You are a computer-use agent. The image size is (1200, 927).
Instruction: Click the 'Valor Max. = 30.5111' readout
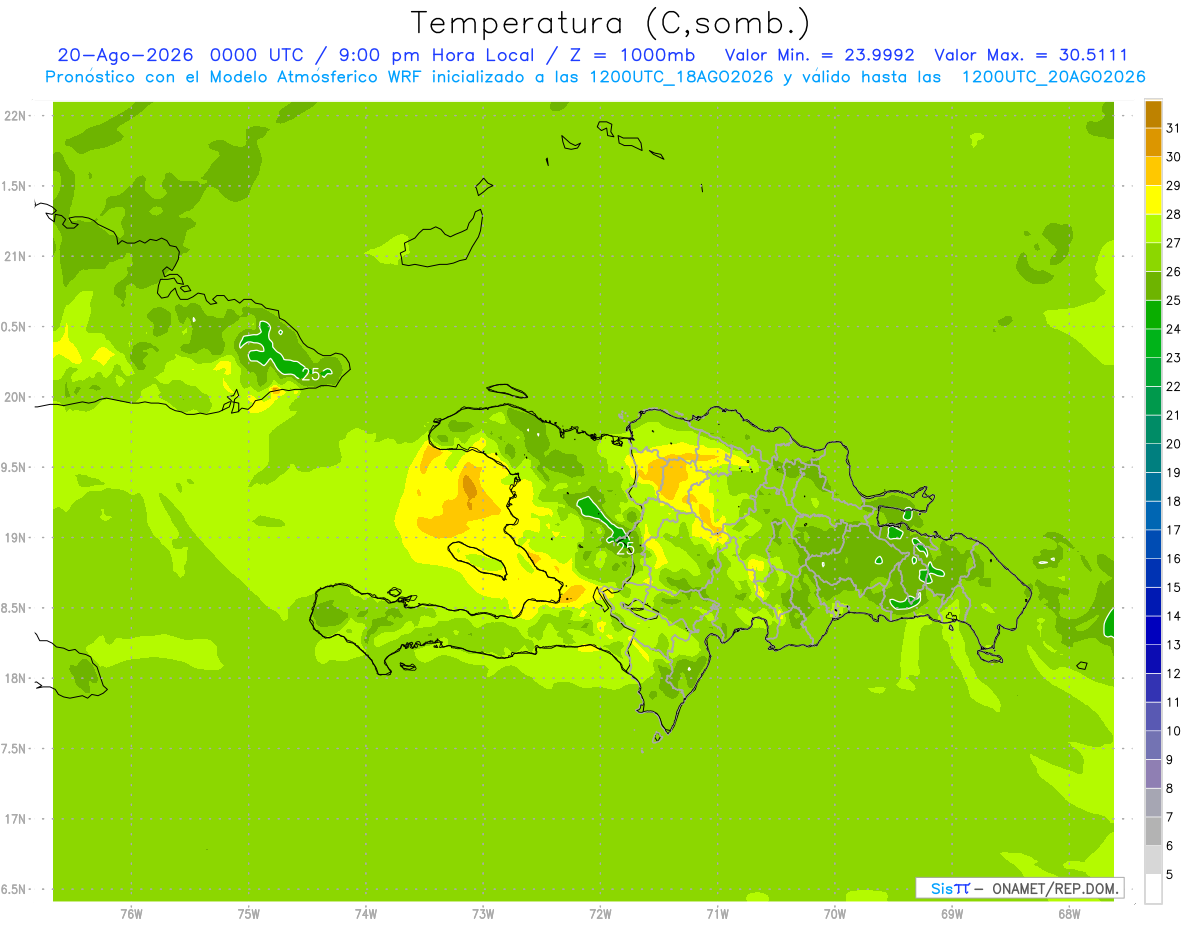(1030, 55)
